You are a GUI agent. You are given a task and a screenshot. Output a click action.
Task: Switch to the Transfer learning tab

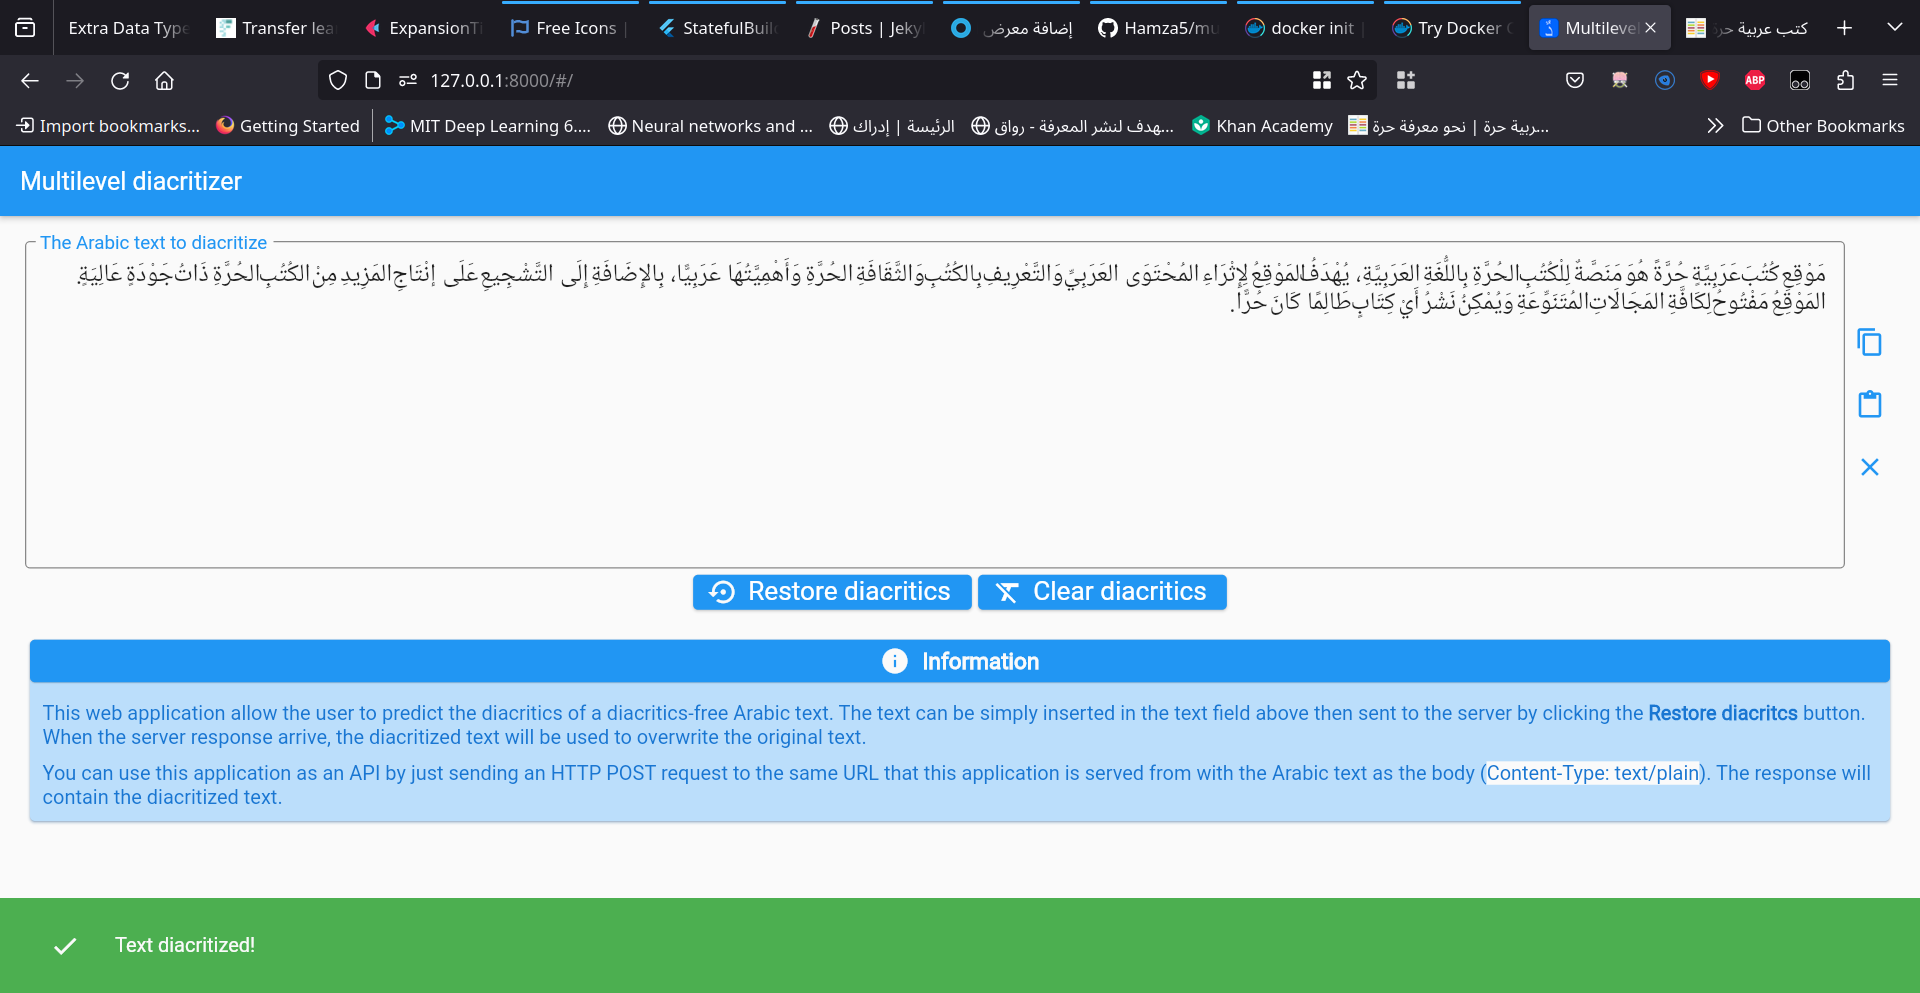[276, 28]
